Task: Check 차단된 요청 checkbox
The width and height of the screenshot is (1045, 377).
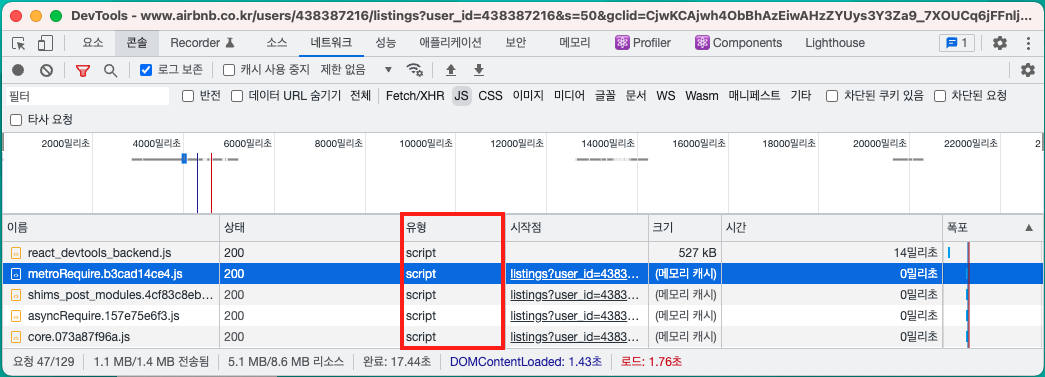Action: [x=940, y=96]
